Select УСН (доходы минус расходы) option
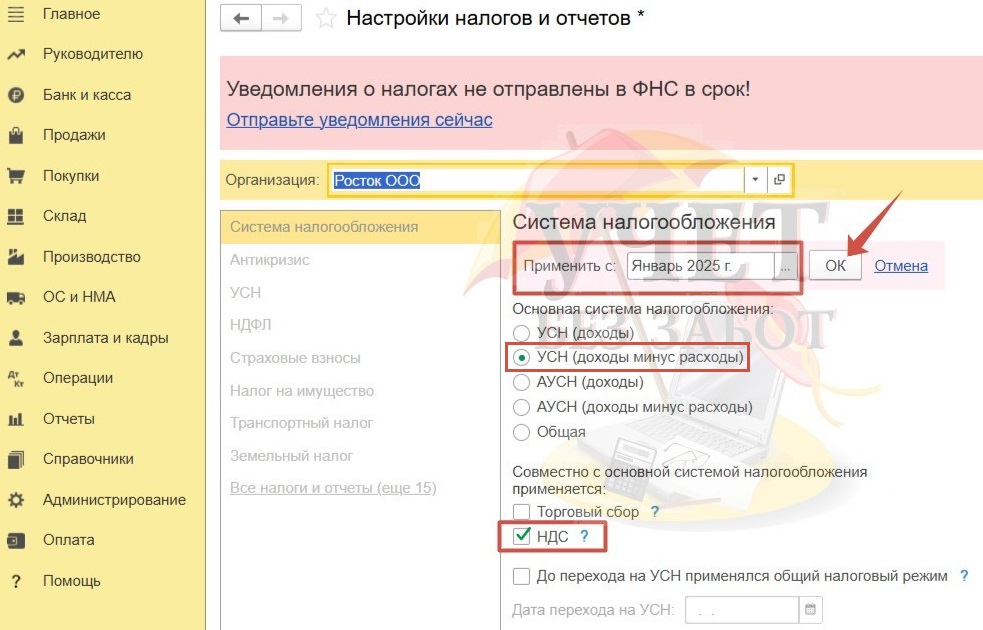Viewport: 983px width, 630px height. click(521, 357)
